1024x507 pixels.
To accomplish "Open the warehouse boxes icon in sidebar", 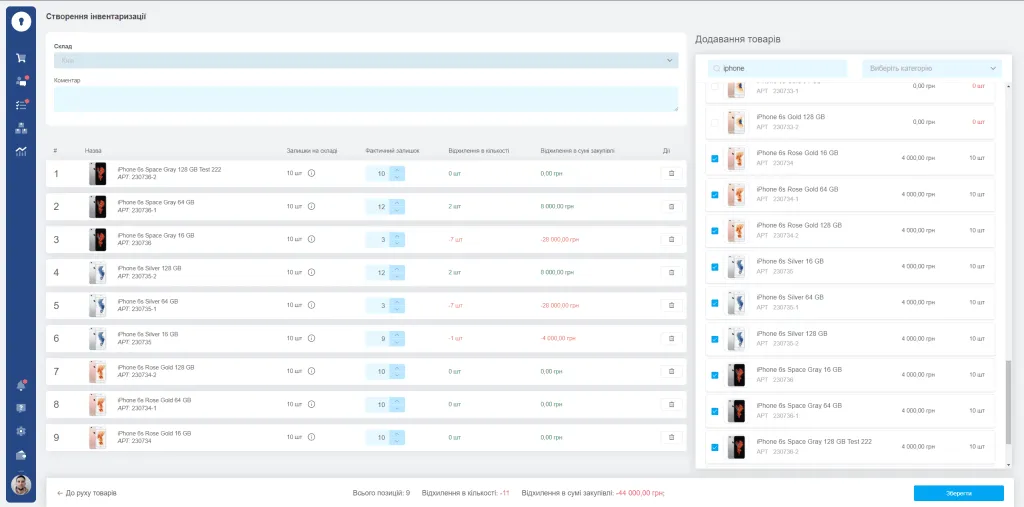I will pyautogui.click(x=21, y=128).
